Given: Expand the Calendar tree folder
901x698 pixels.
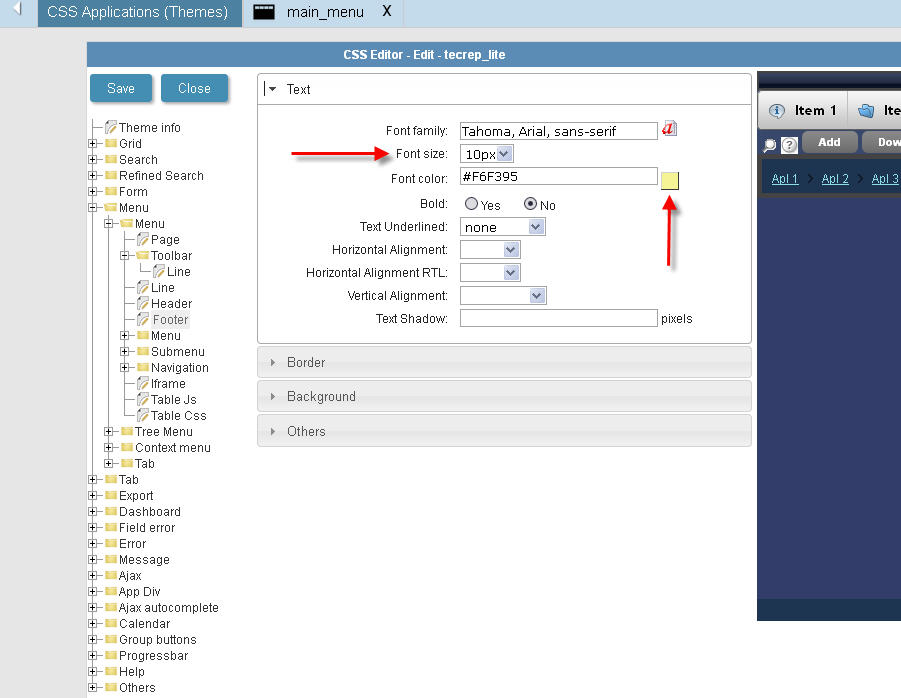Looking at the screenshot, I should coord(93,623).
